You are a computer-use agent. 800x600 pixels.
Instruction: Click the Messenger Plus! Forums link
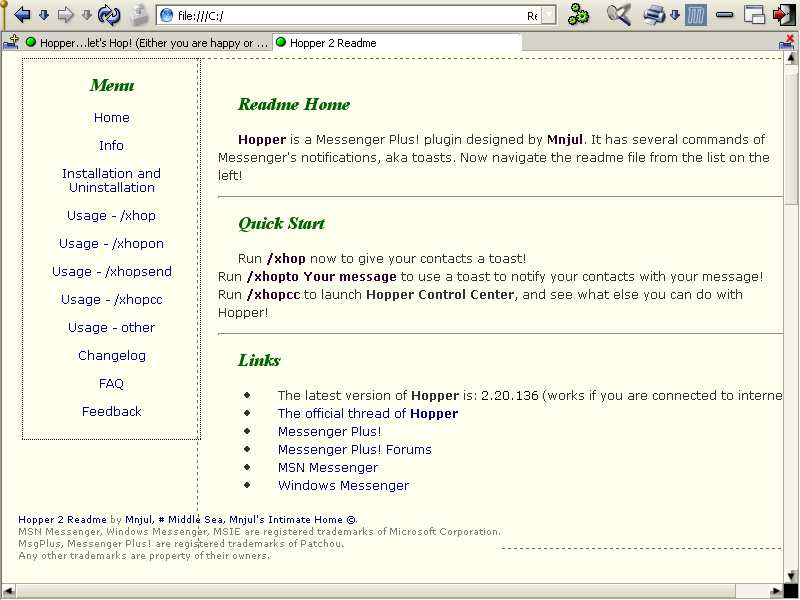tap(354, 450)
